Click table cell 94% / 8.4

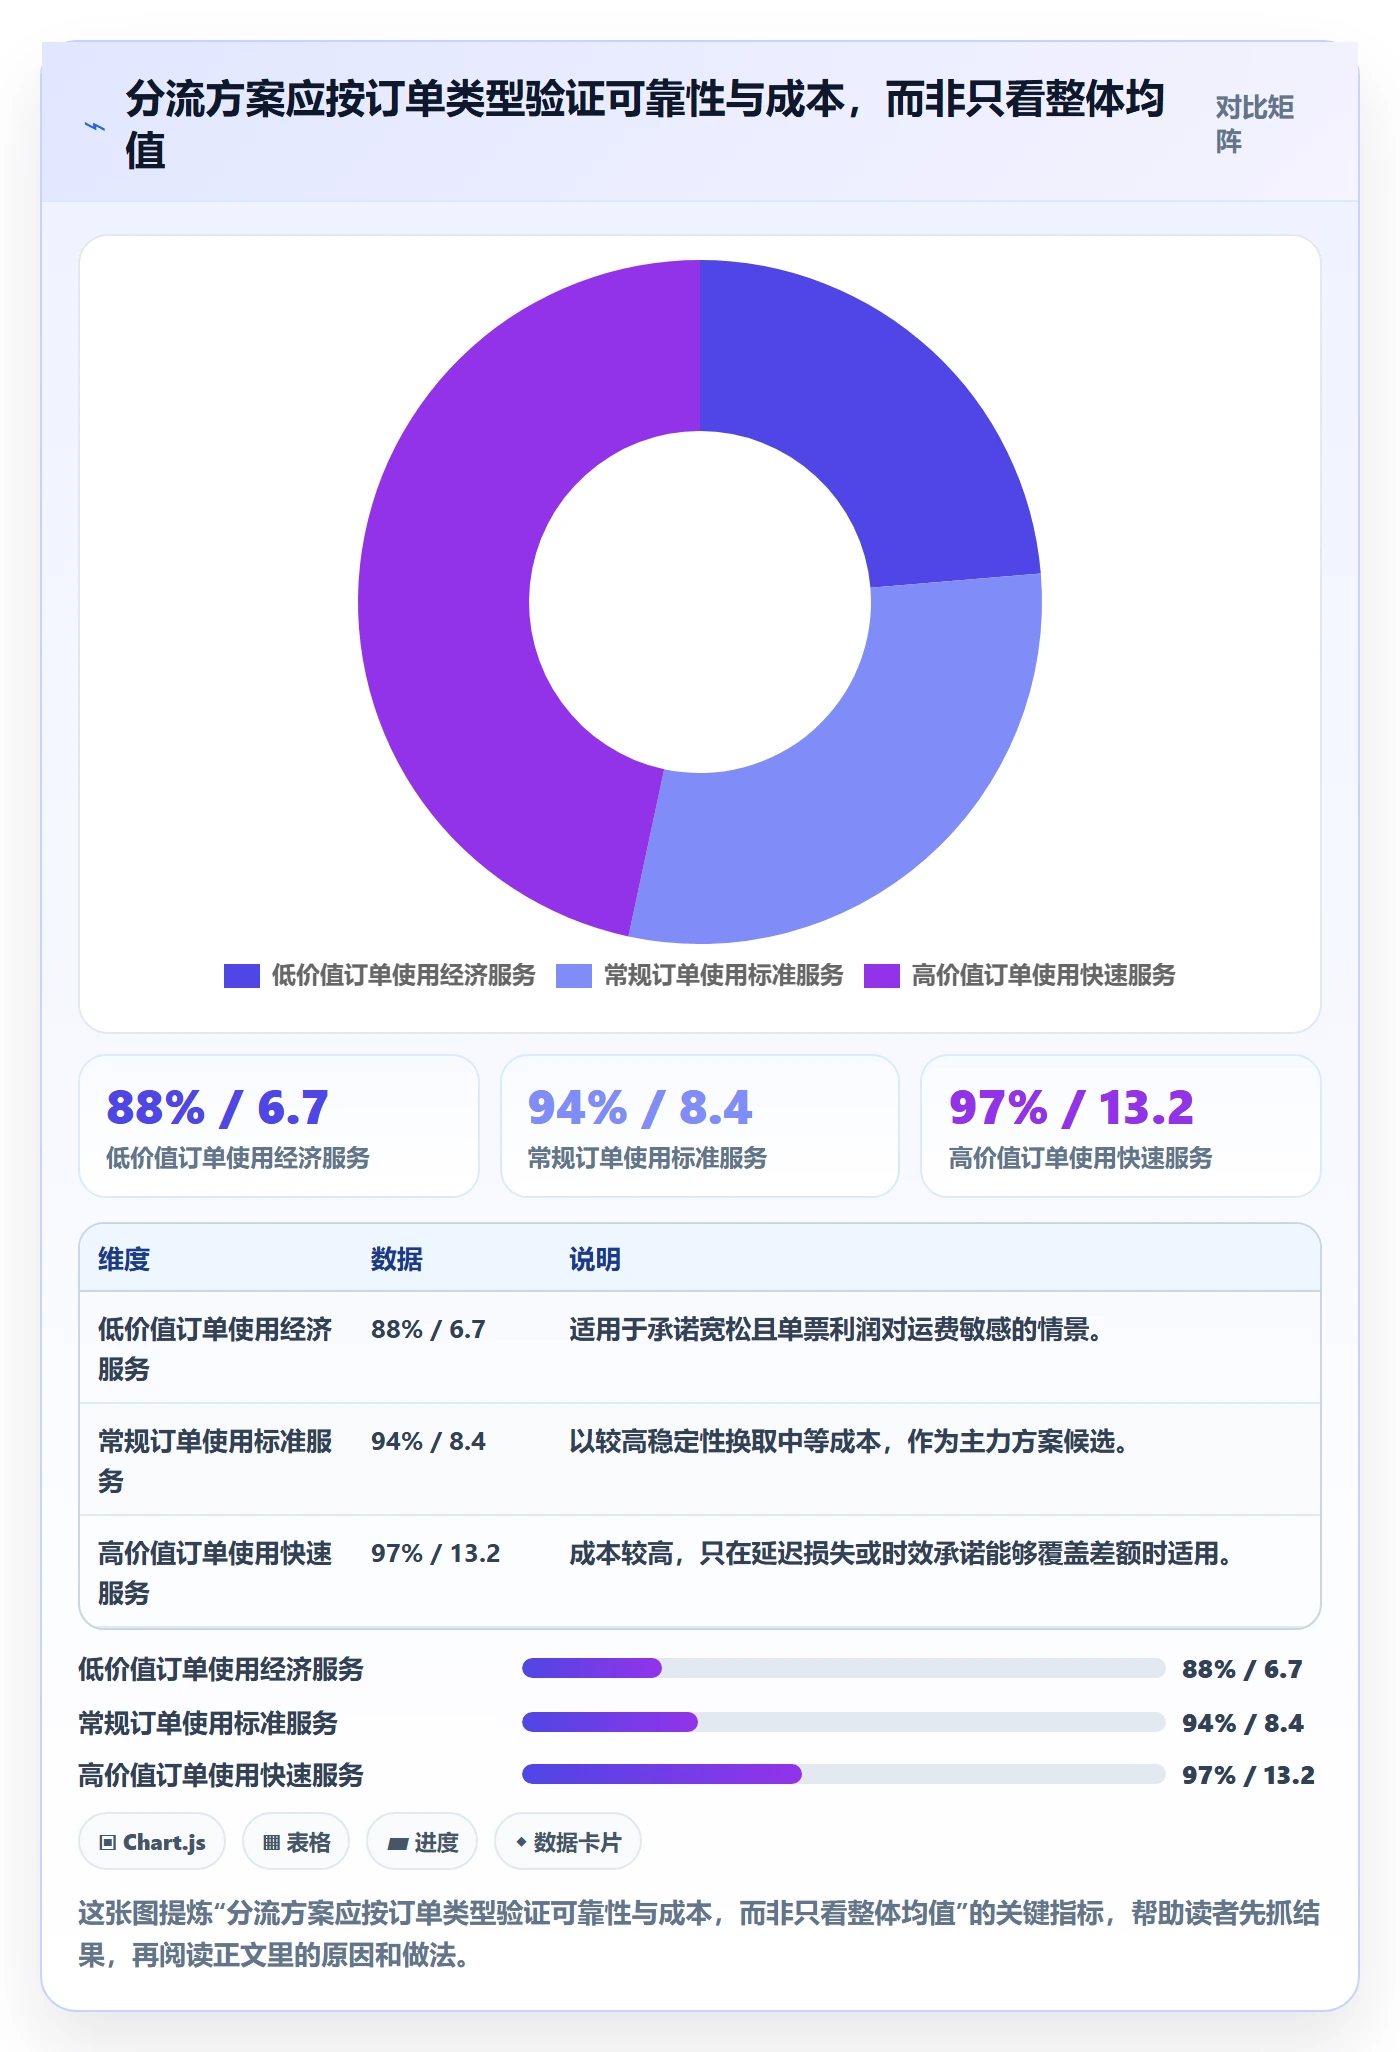(x=428, y=1441)
